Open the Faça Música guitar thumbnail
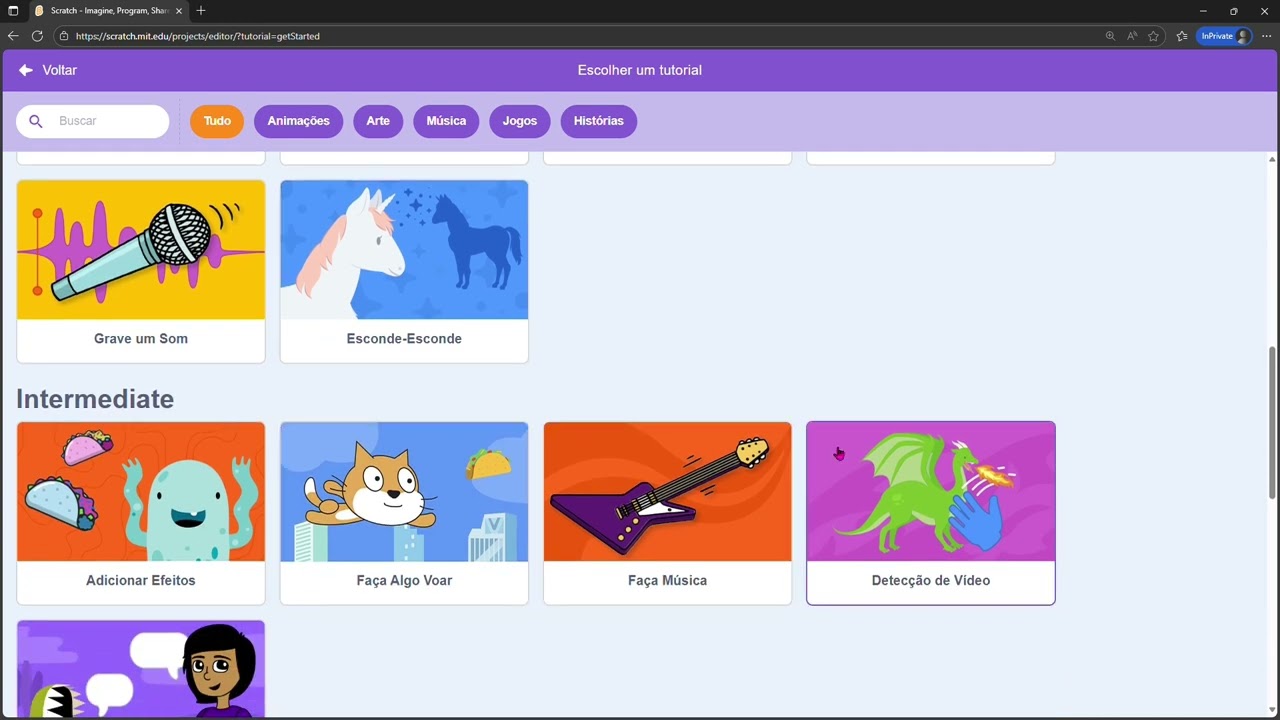The image size is (1280, 720). pos(667,492)
